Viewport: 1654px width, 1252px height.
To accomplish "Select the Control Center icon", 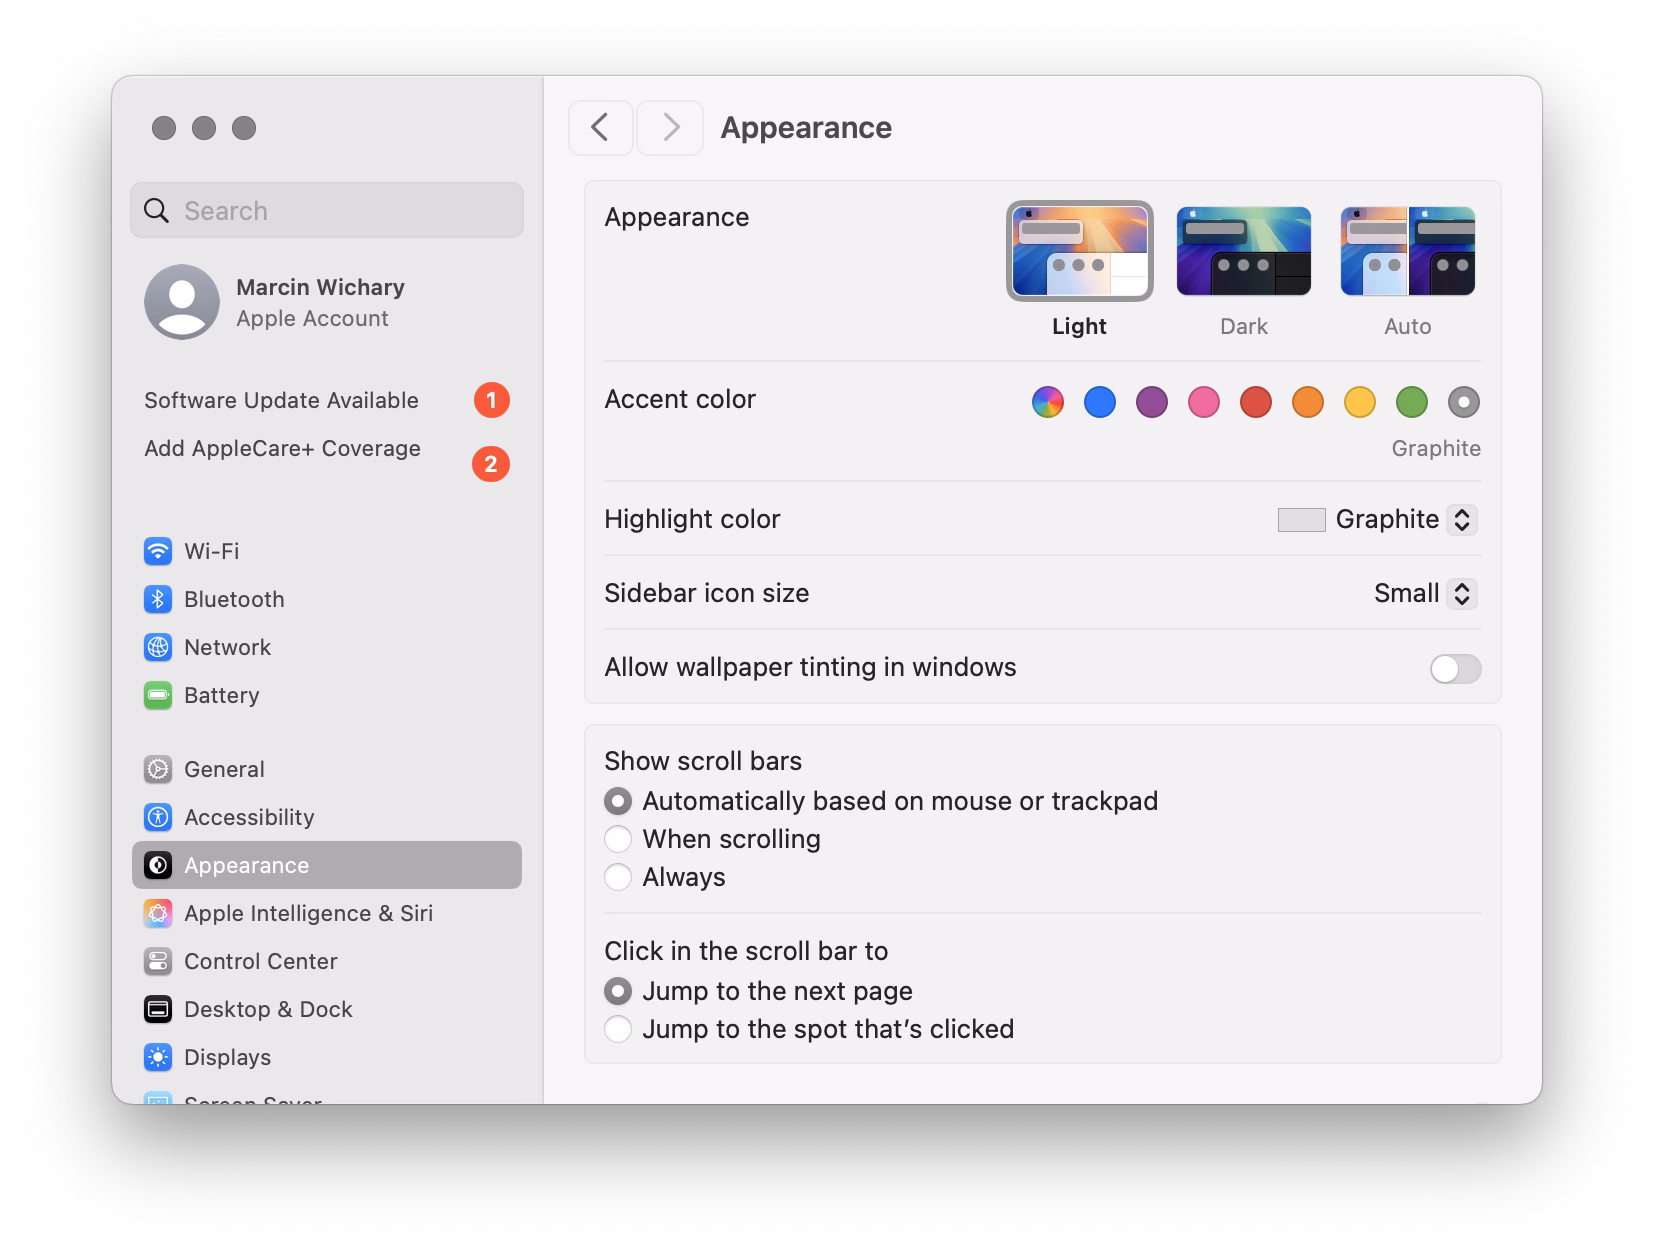I will point(158,961).
